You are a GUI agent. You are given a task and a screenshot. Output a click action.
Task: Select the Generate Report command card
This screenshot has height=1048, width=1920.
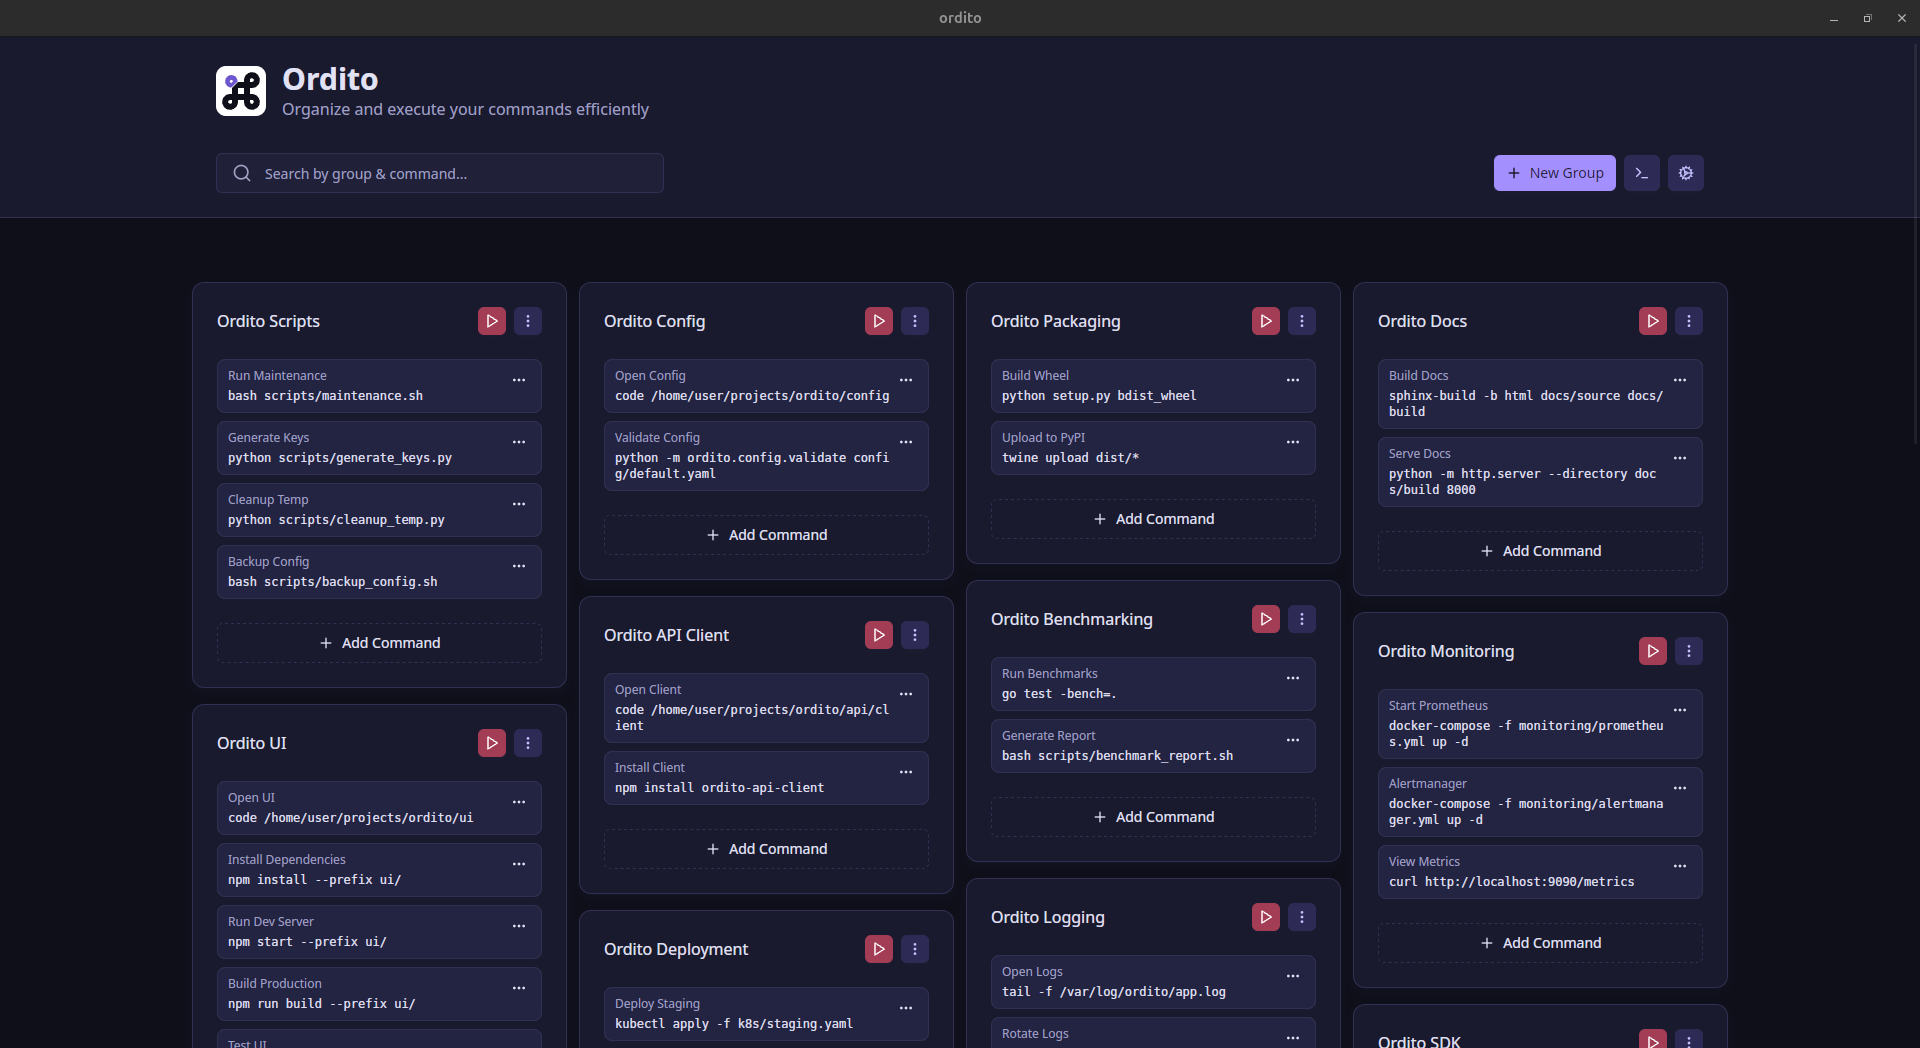tap(1153, 746)
